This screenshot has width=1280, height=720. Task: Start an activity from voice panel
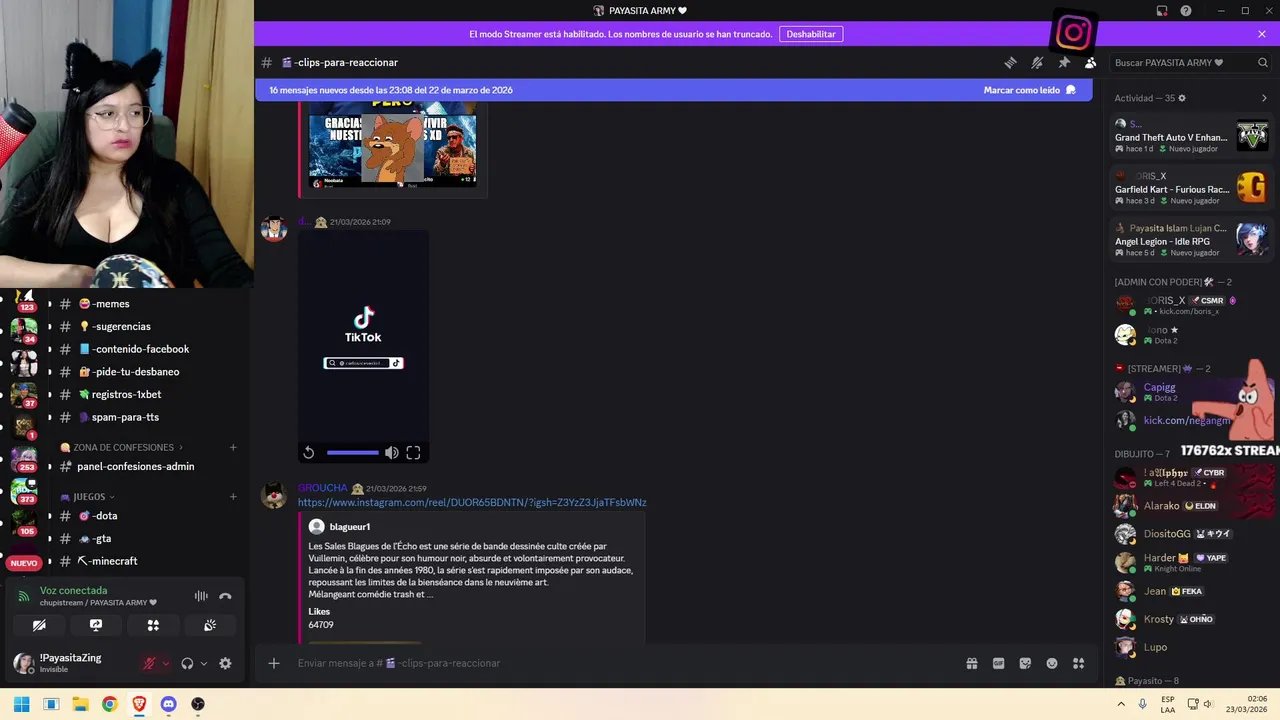pyautogui.click(x=153, y=625)
